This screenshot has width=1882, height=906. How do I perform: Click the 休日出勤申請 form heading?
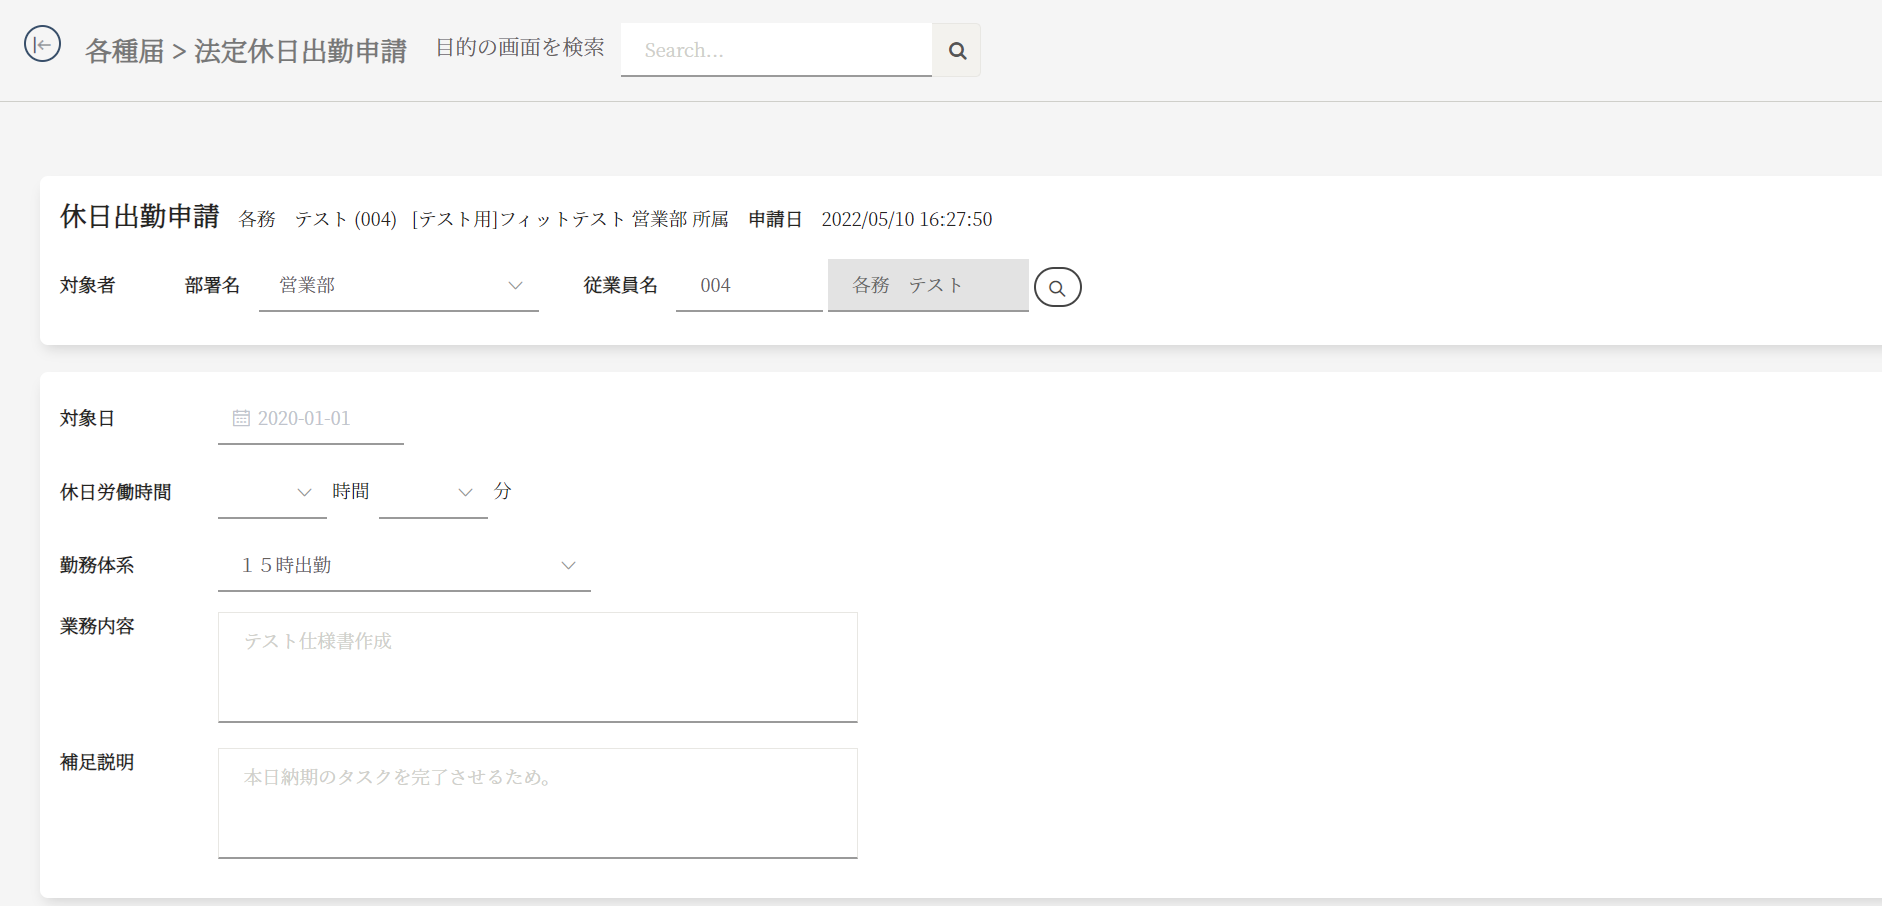coord(139,217)
